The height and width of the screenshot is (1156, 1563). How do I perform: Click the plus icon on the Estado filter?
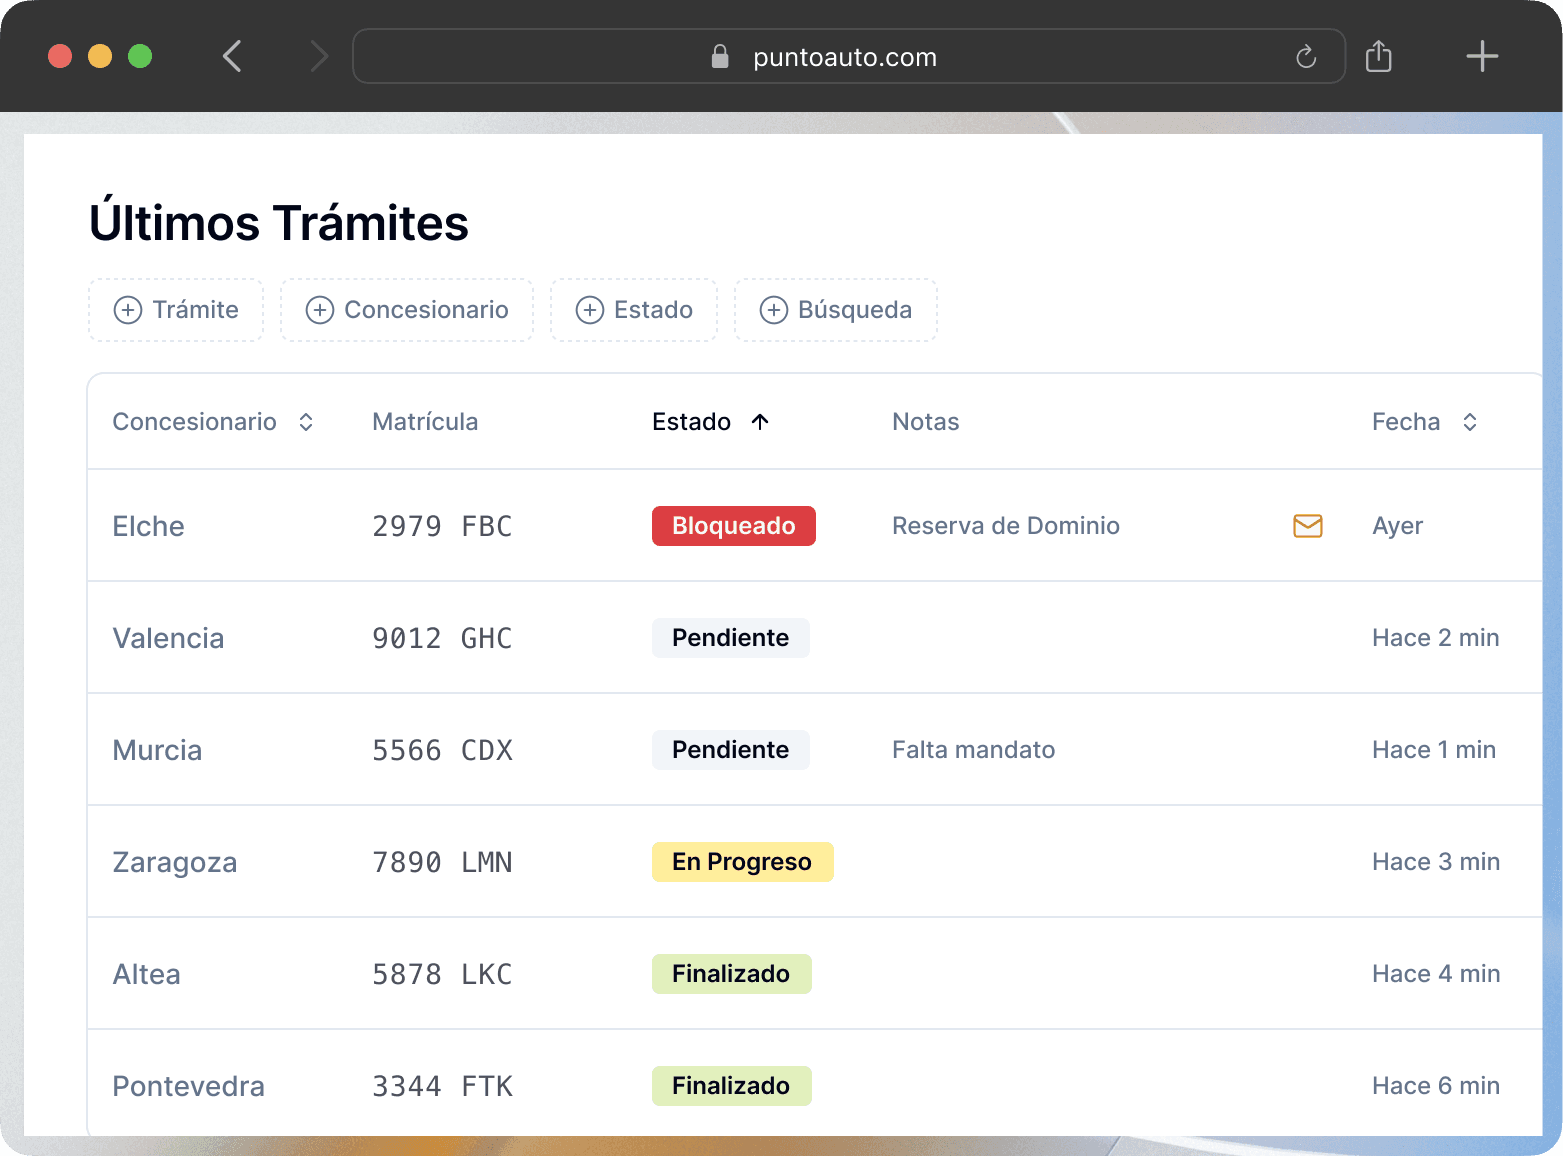coord(590,310)
